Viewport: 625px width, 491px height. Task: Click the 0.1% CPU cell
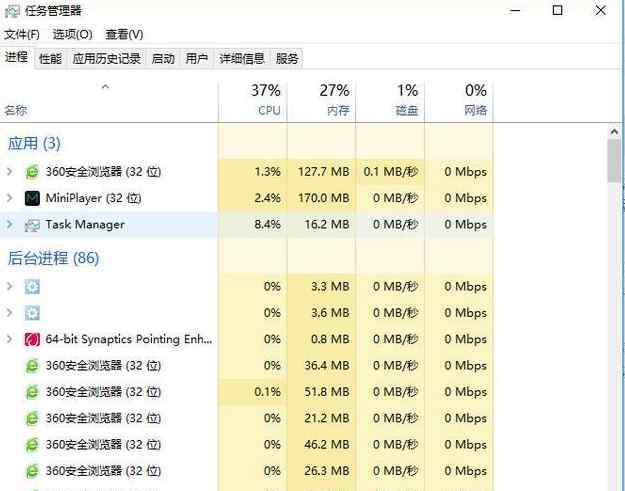(x=253, y=392)
